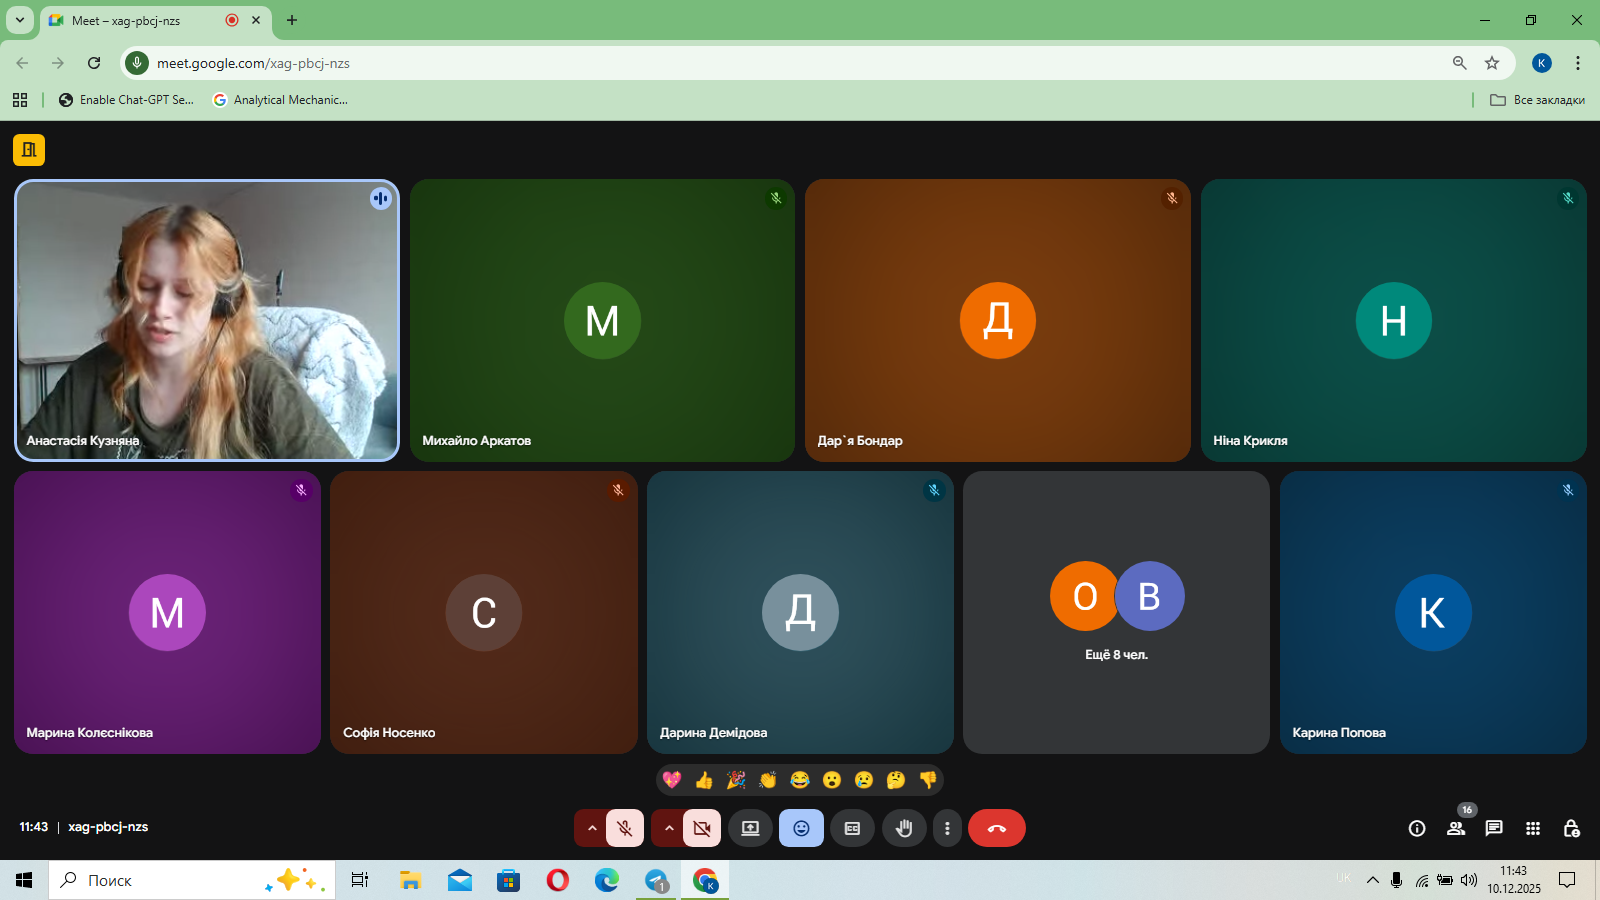Hide the emoji reactions bar

(x=801, y=828)
